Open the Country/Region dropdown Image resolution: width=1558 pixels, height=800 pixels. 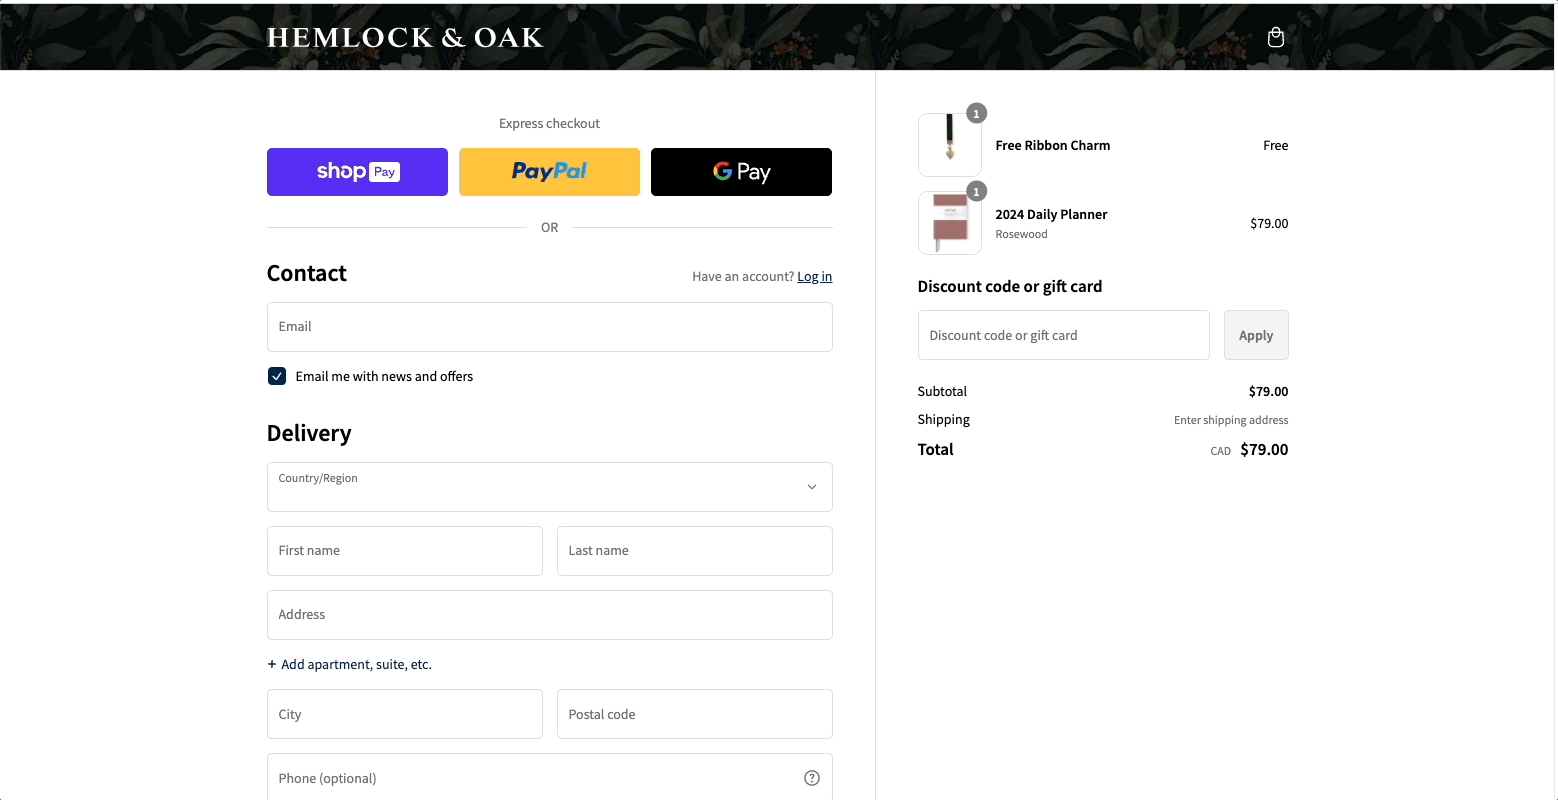click(x=549, y=487)
